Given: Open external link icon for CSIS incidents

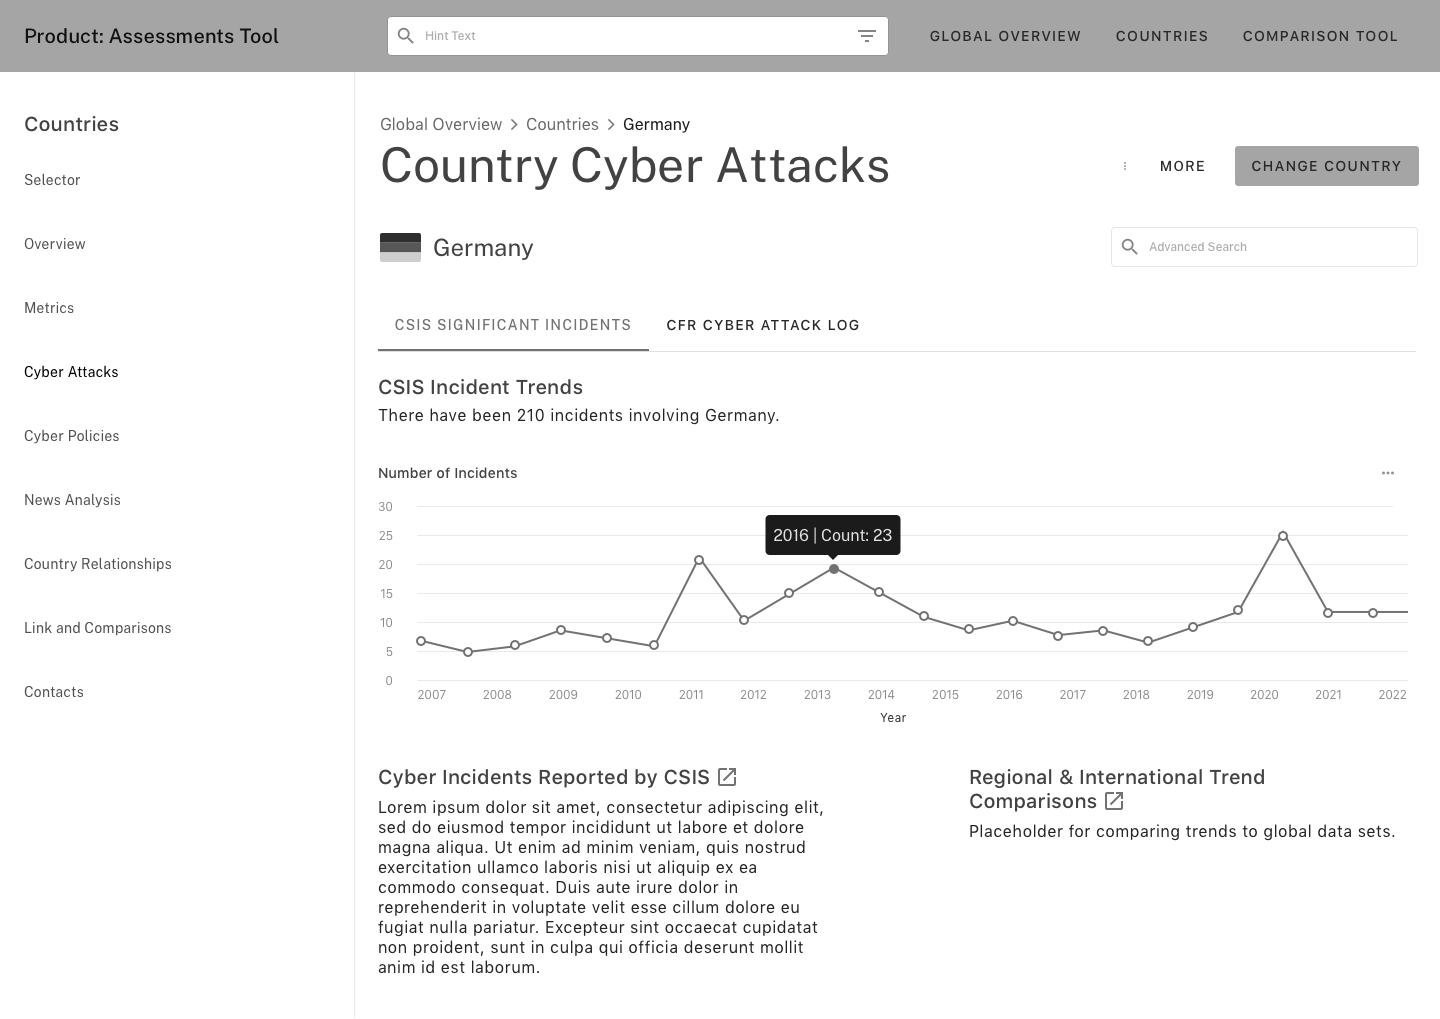Looking at the screenshot, I should click(x=728, y=777).
